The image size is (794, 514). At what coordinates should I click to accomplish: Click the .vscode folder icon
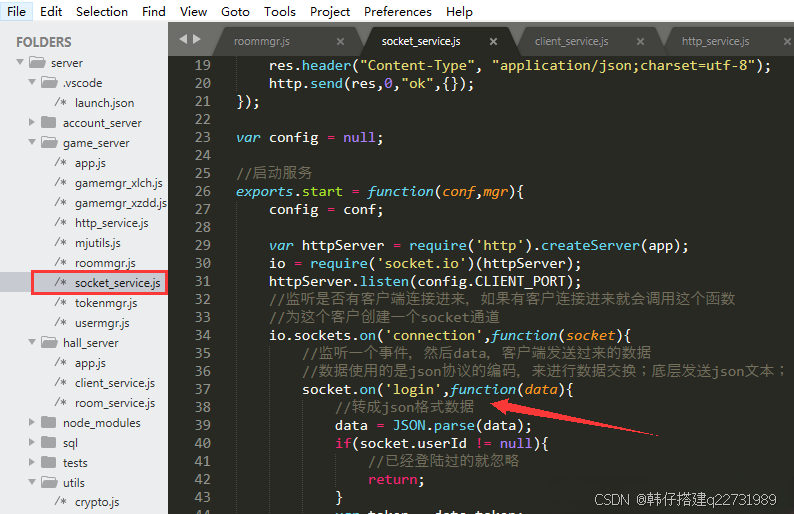tap(49, 82)
